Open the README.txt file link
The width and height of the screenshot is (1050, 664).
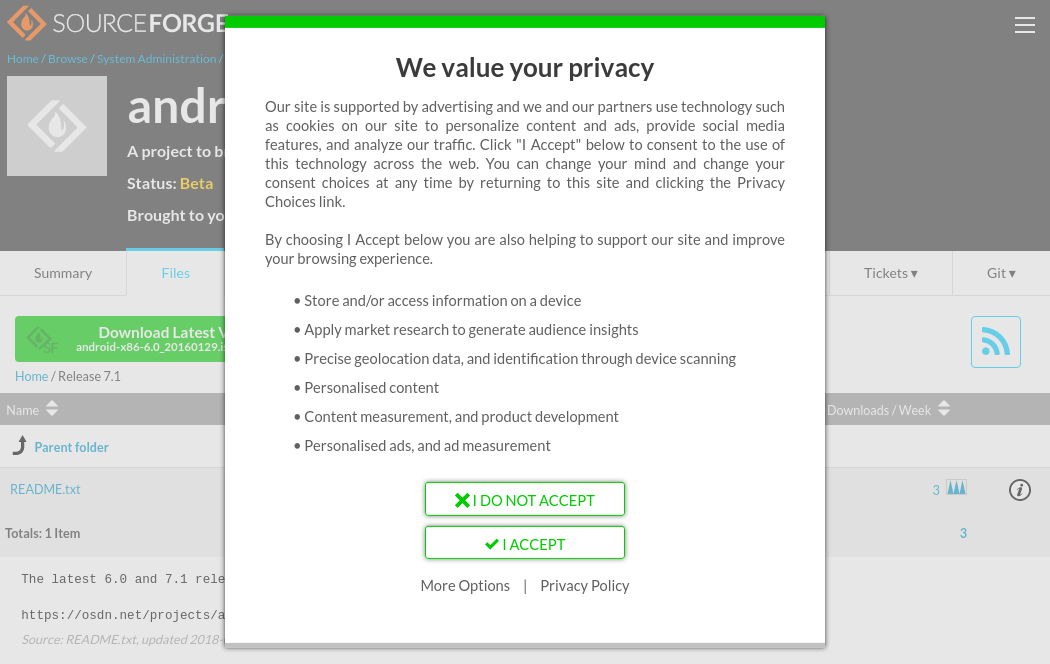(x=45, y=489)
